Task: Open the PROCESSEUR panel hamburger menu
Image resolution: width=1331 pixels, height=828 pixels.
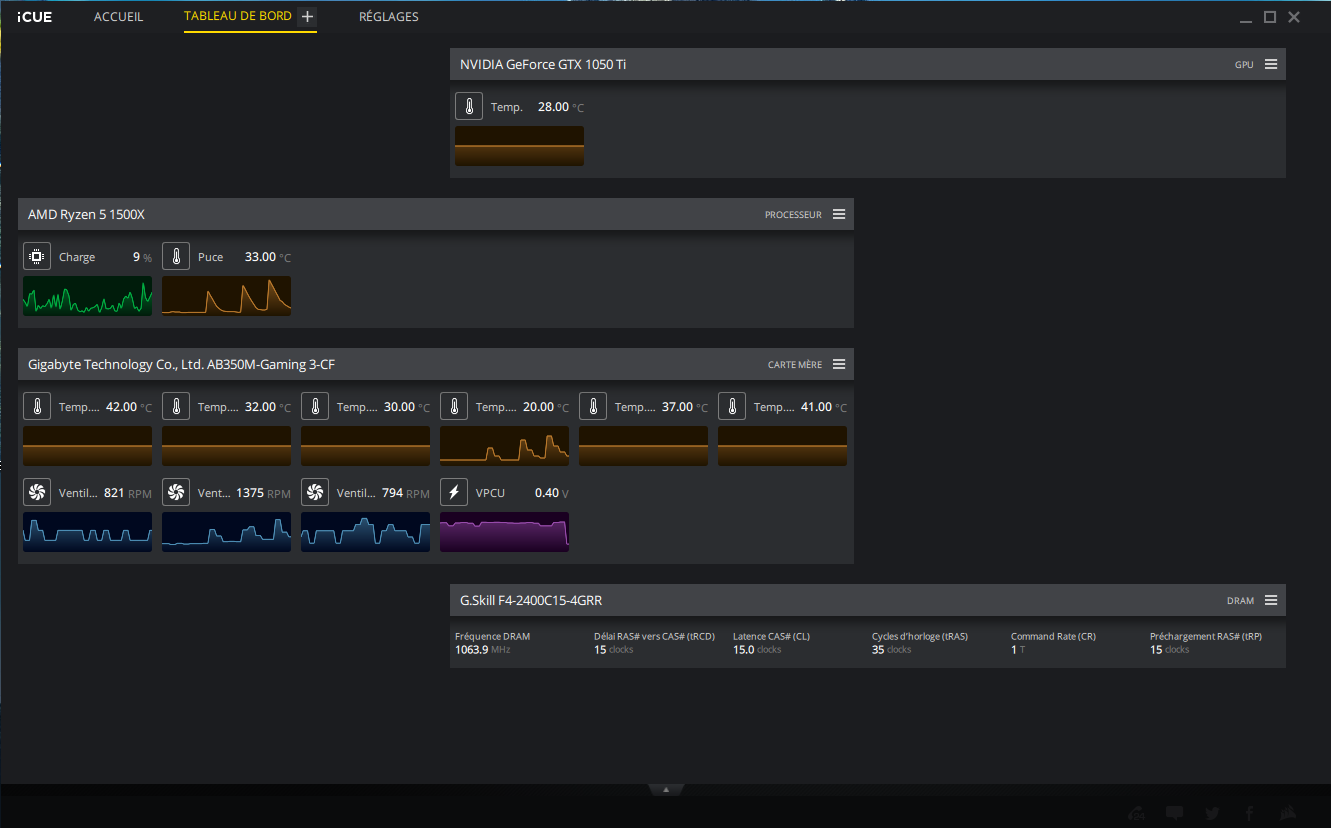Action: (x=839, y=214)
